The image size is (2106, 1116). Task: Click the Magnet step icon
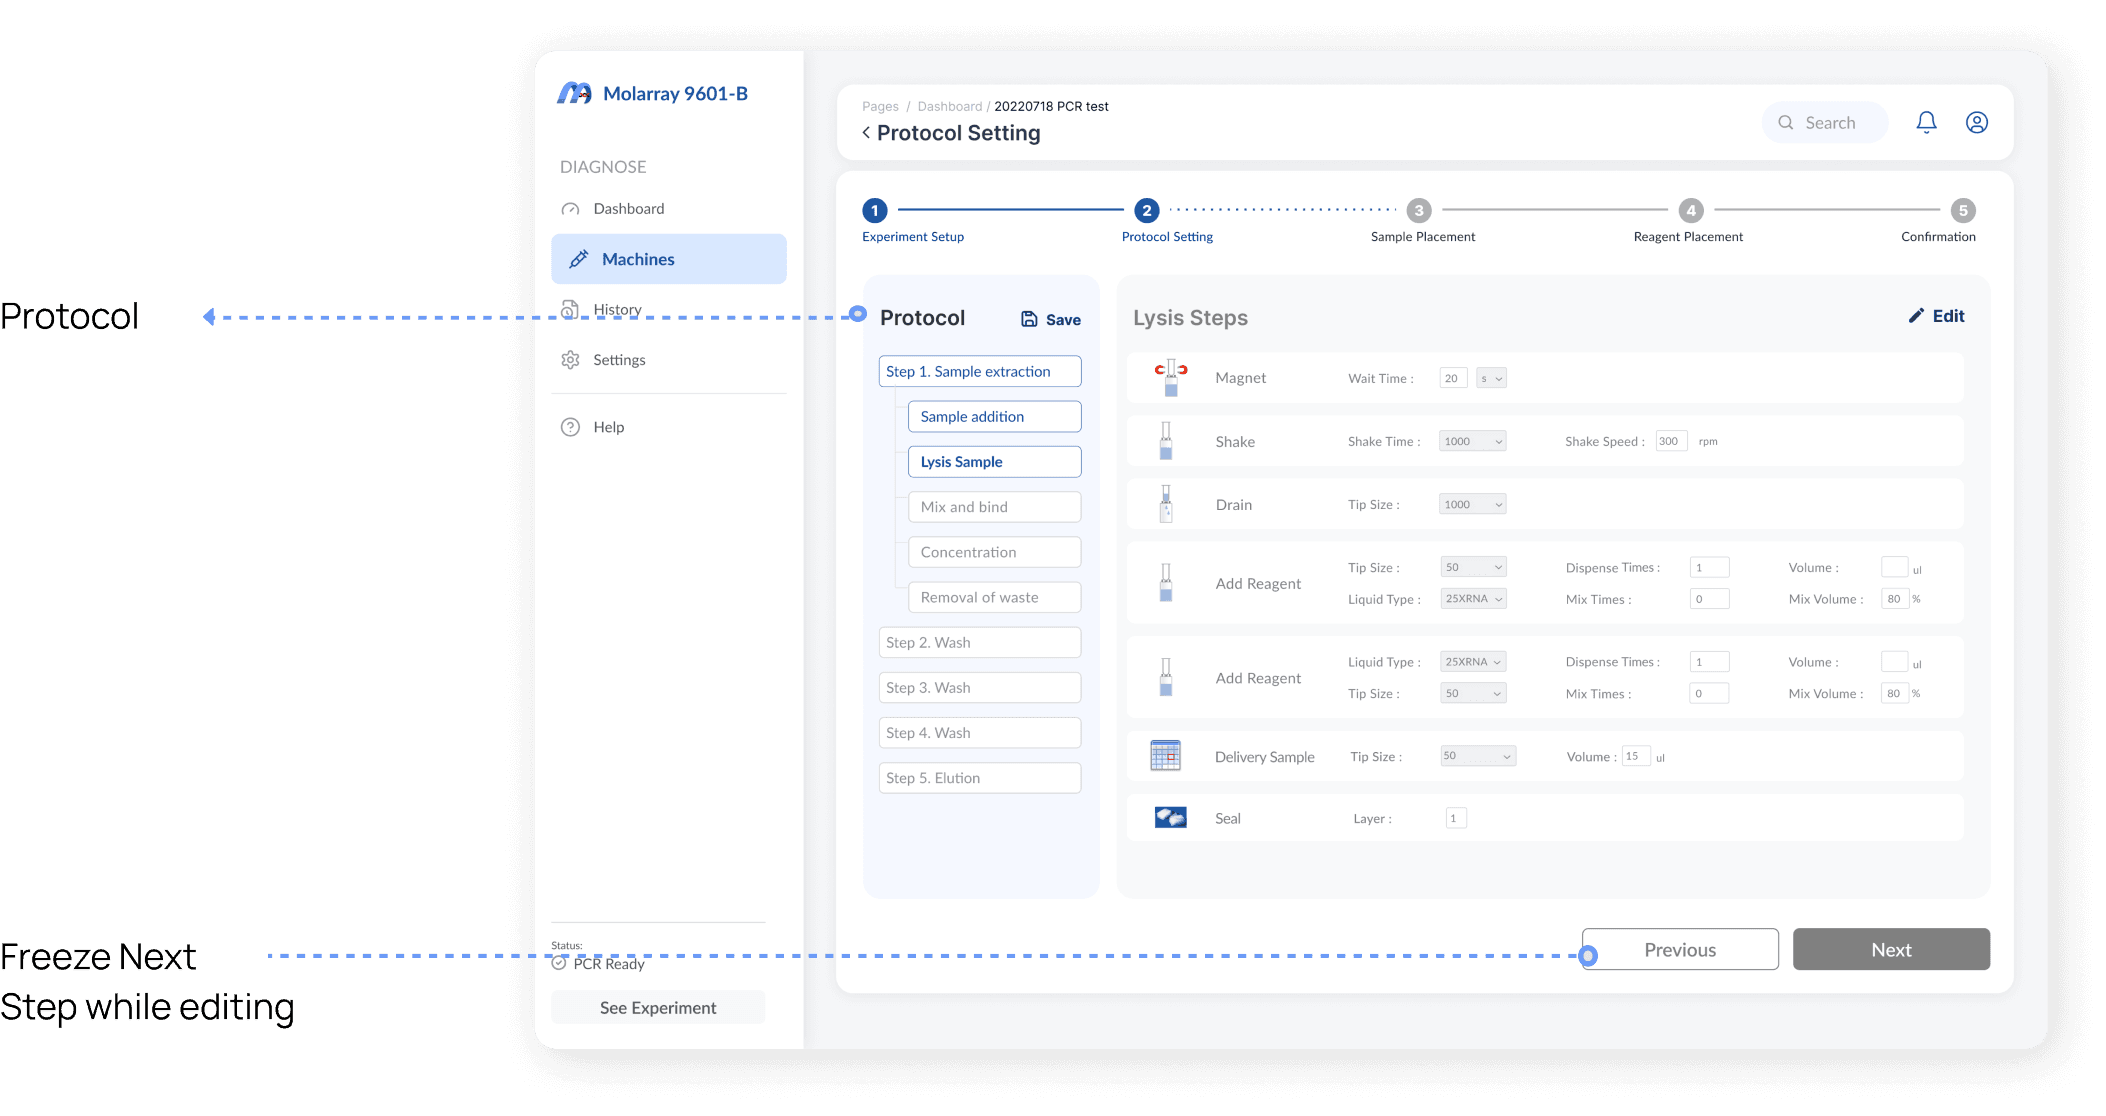[1170, 377]
